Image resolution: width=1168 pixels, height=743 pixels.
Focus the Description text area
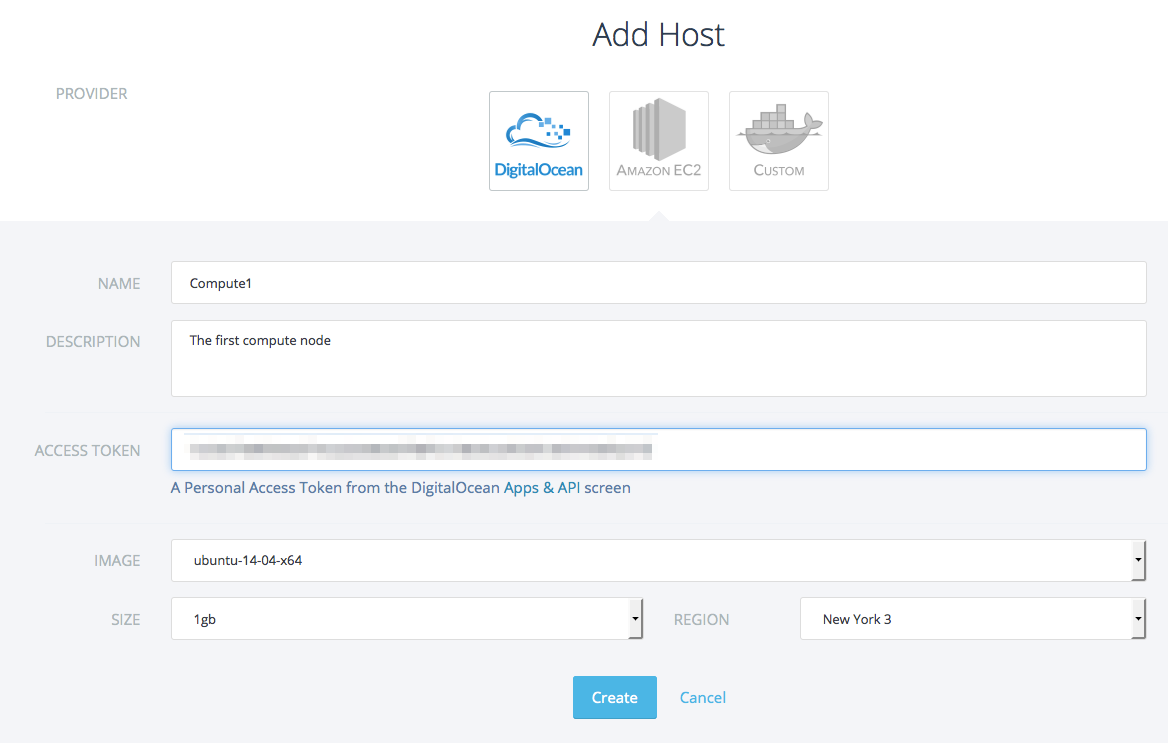pos(658,358)
